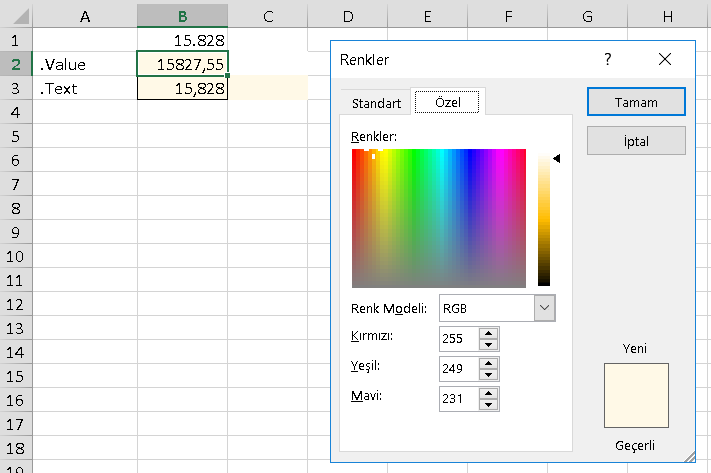The image size is (711, 473).
Task: Pick a color in the Renkler spectrum
Action: click(438, 218)
